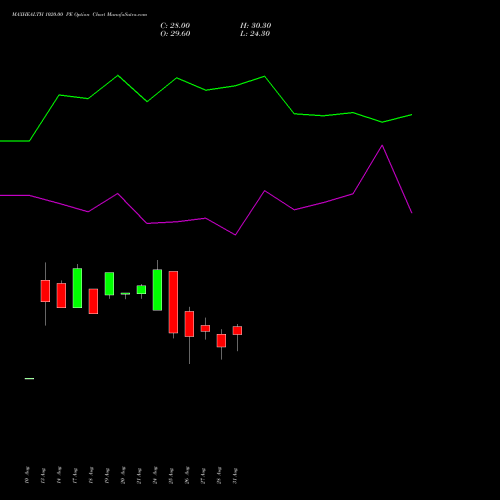Select the red candle with long wick for 26 Aug
The height and width of the screenshot is (500, 500).
pyautogui.click(x=189, y=324)
